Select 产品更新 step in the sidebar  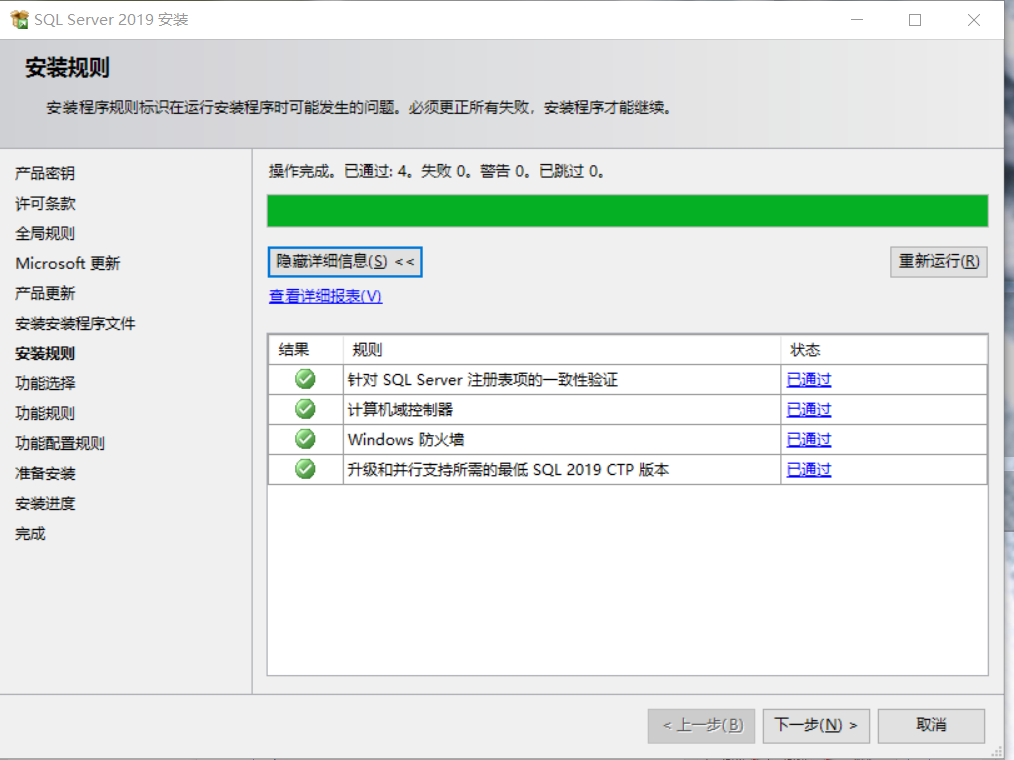(45, 294)
